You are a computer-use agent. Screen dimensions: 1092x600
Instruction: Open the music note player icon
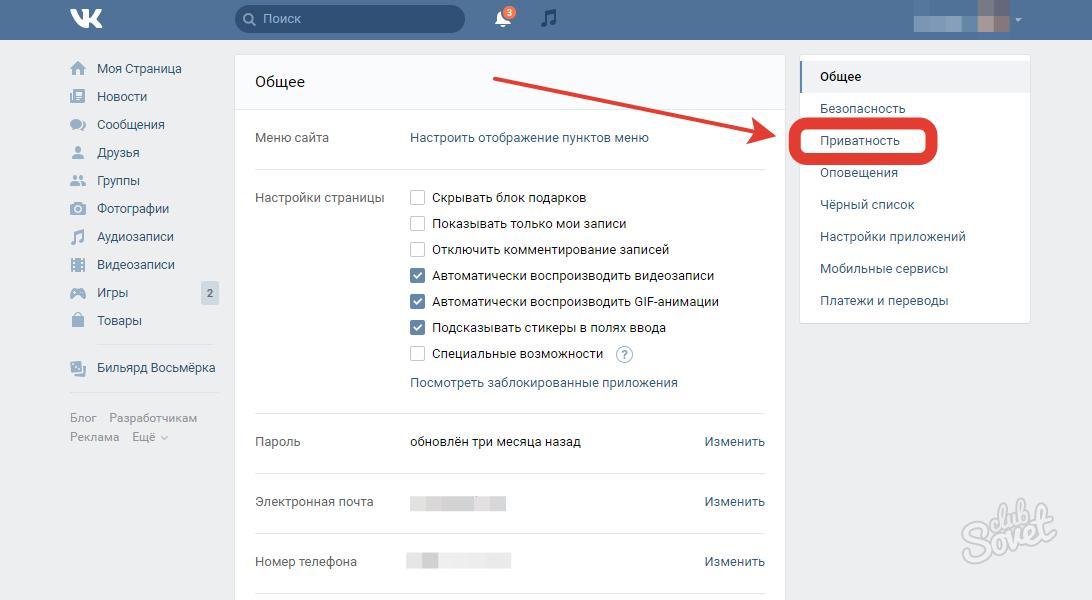(548, 19)
